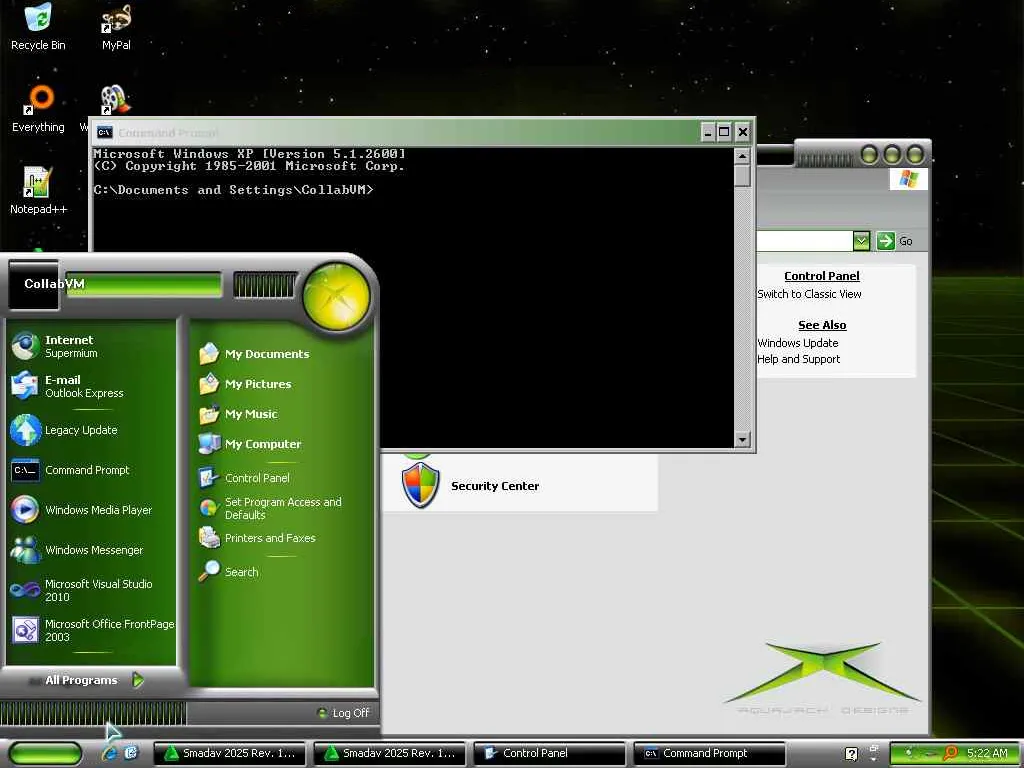
Task: Click Command Prompt scrollbar up arrow
Action: coord(742,155)
